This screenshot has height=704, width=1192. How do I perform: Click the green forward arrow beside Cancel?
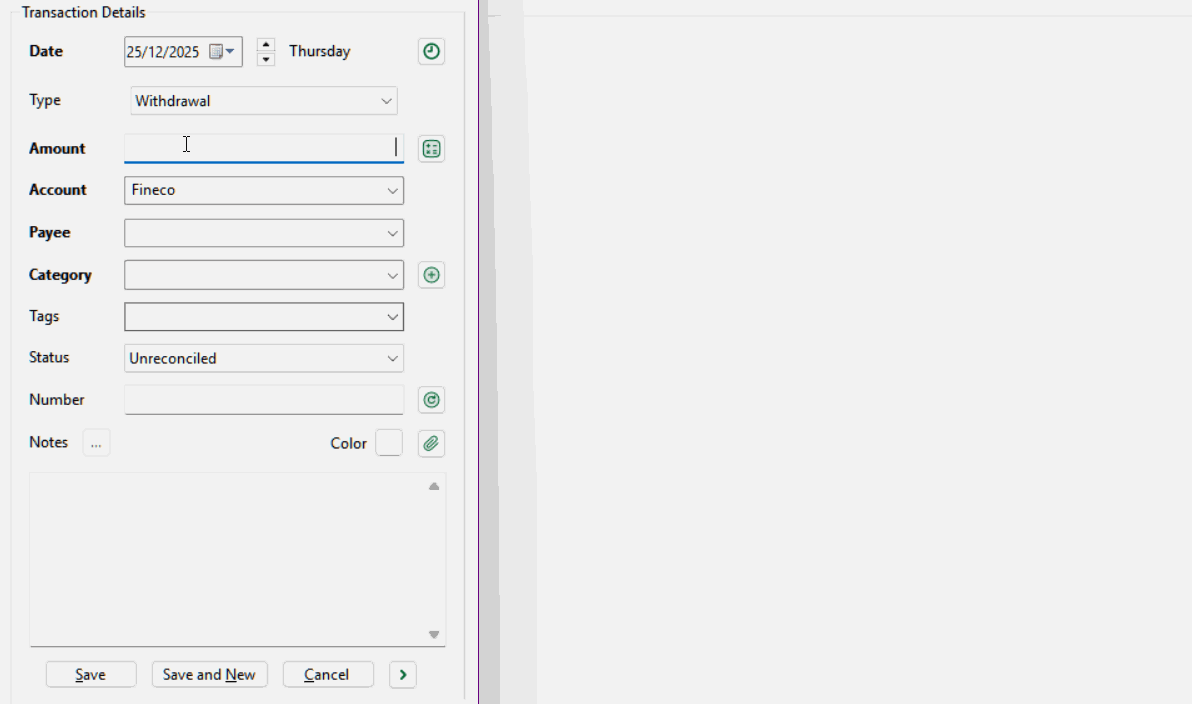pyautogui.click(x=402, y=675)
